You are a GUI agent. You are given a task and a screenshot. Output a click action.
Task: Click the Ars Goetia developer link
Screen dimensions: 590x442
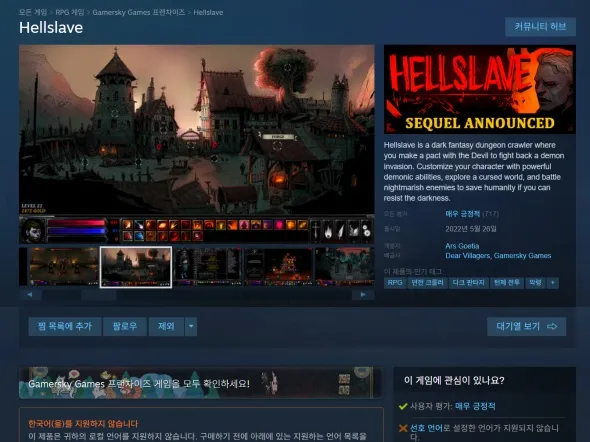click(462, 246)
